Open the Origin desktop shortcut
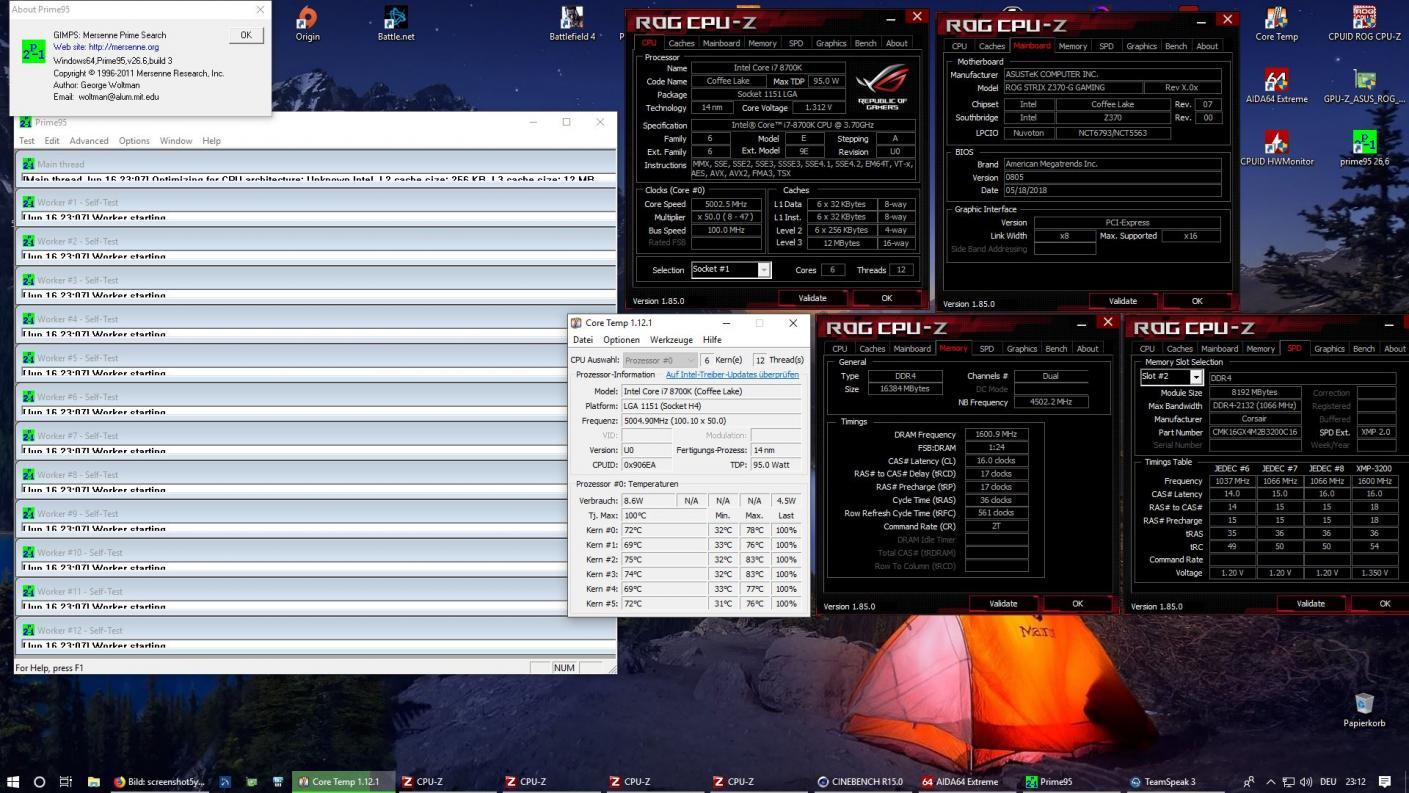 [307, 24]
